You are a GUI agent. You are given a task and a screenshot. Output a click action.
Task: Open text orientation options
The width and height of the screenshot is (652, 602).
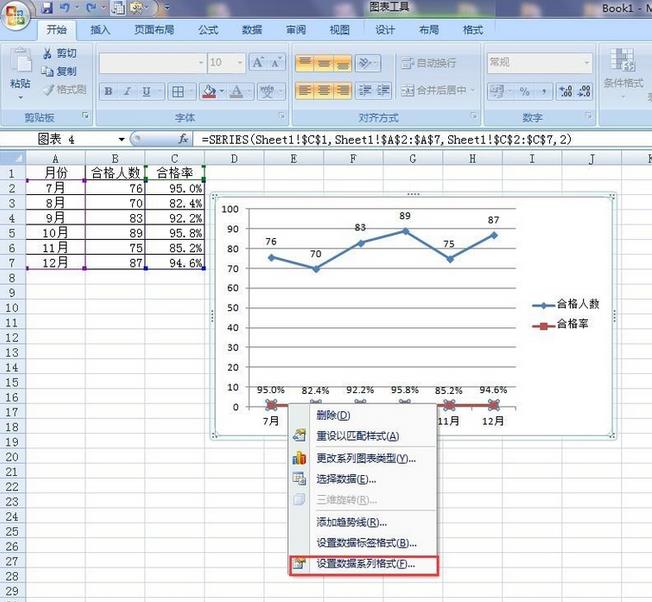click(x=367, y=63)
